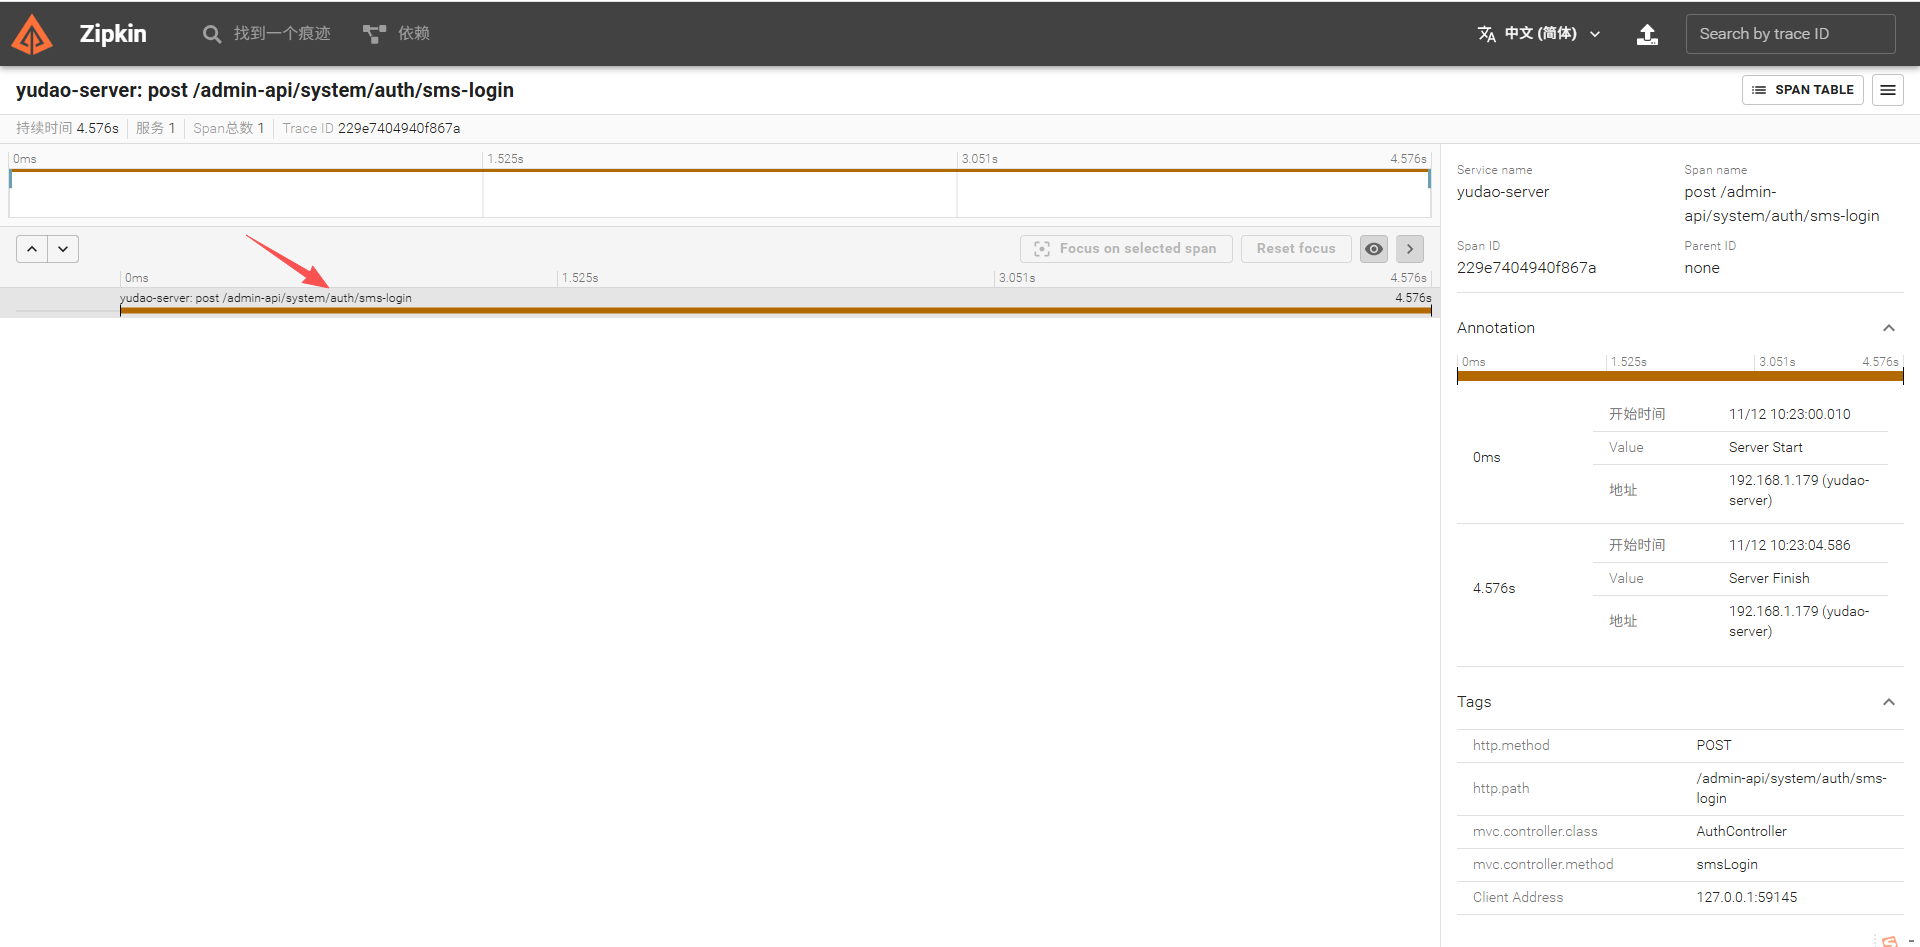
Task: Click the smsLogin tag value
Action: 1727,865
